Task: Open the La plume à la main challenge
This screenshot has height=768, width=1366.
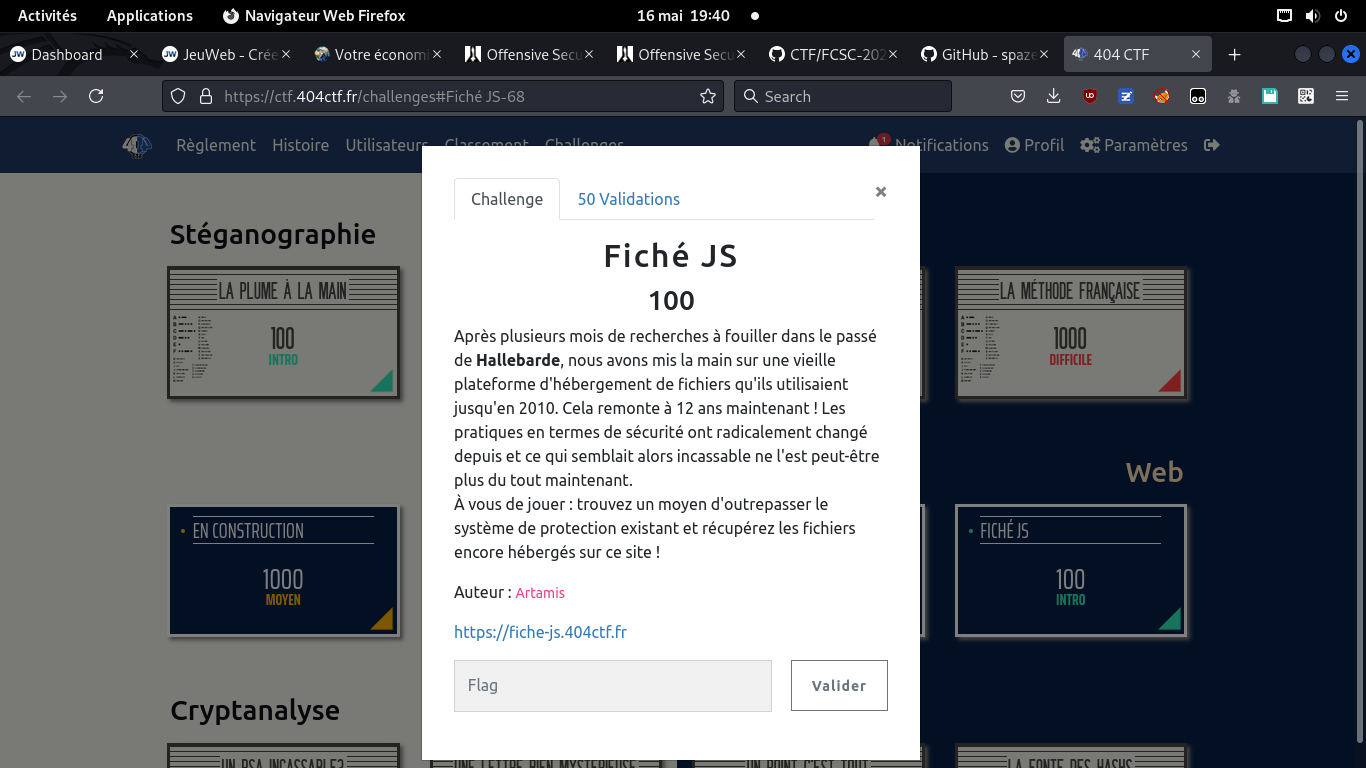Action: (x=283, y=332)
